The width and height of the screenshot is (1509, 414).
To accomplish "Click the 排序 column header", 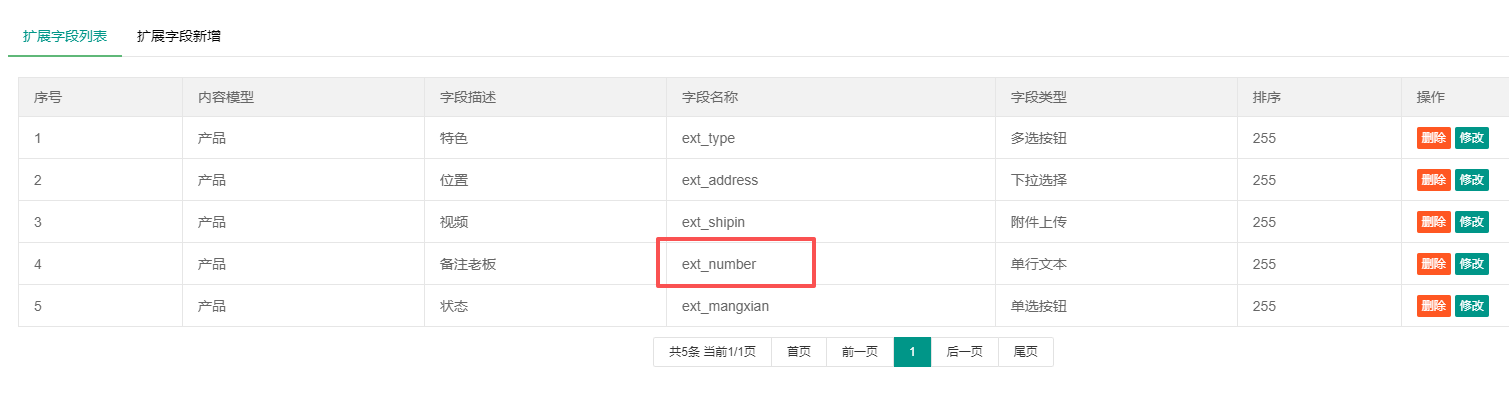I will click(1267, 97).
